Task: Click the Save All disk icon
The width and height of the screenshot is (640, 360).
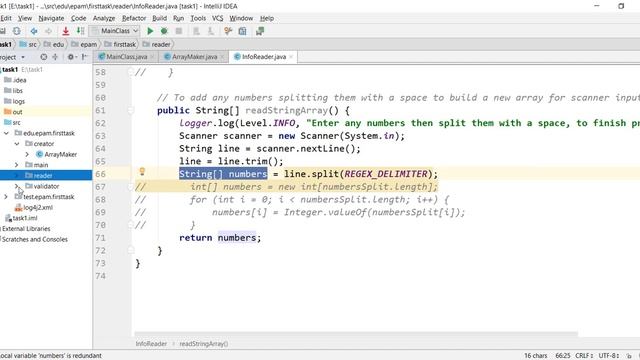Action: click(2, 31)
